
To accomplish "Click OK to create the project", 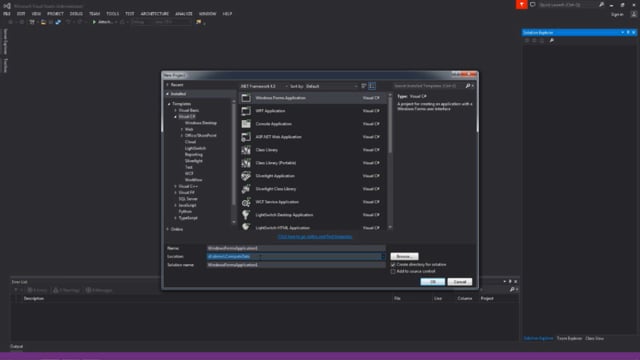I will click(x=433, y=282).
